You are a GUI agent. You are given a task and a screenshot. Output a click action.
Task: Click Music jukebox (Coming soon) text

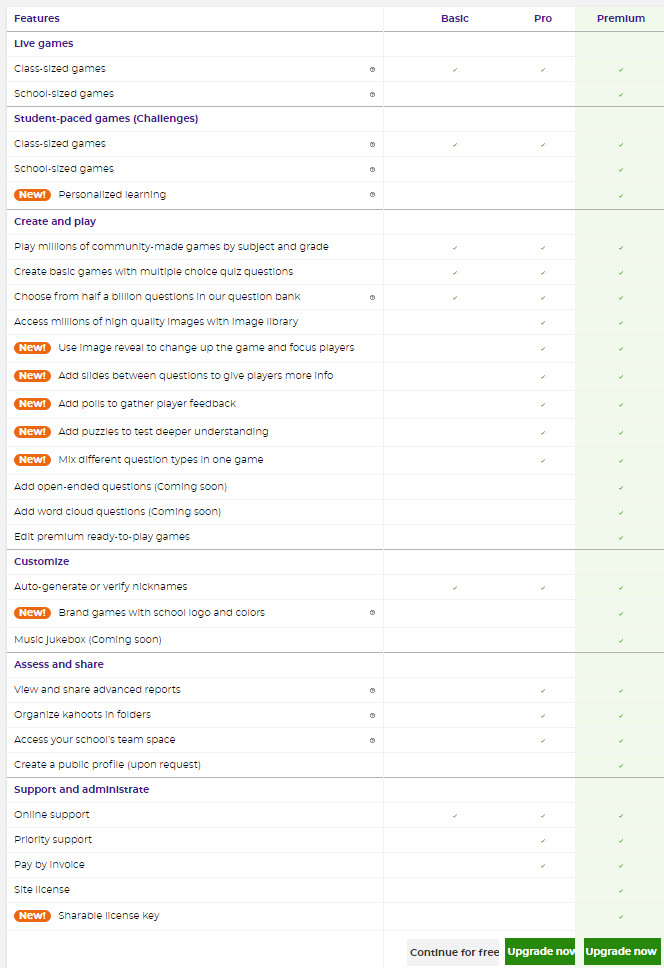(88, 640)
